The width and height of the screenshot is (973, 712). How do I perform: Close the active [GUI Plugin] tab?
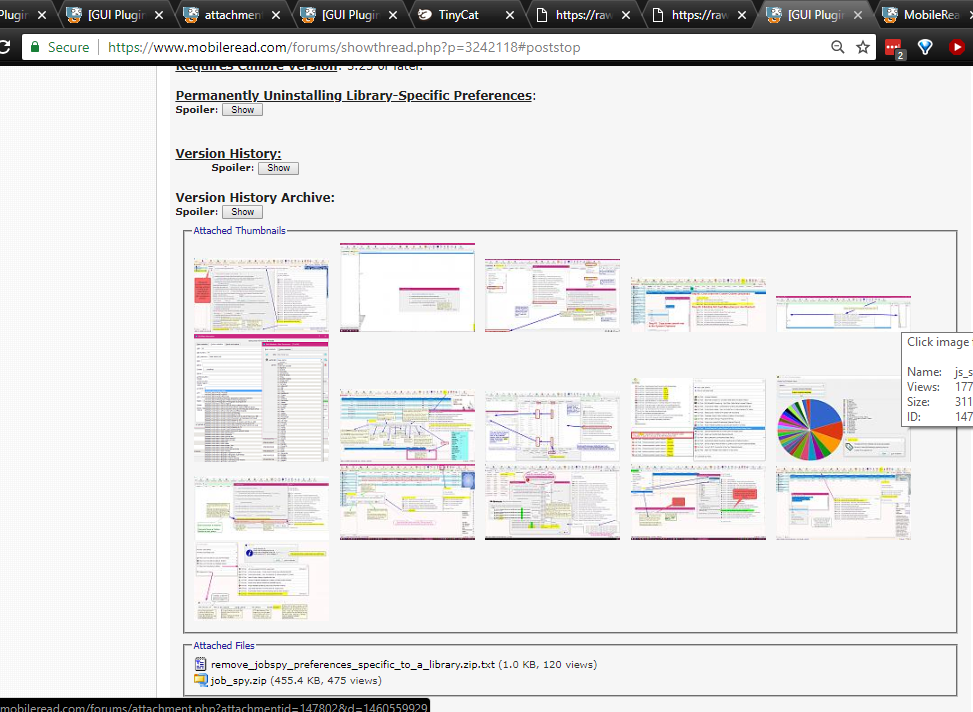(x=858, y=15)
